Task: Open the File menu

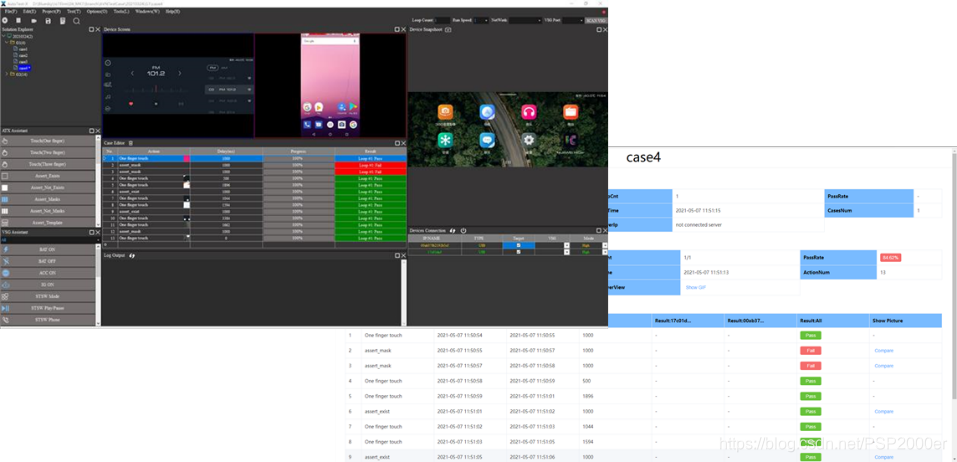Action: (10, 12)
